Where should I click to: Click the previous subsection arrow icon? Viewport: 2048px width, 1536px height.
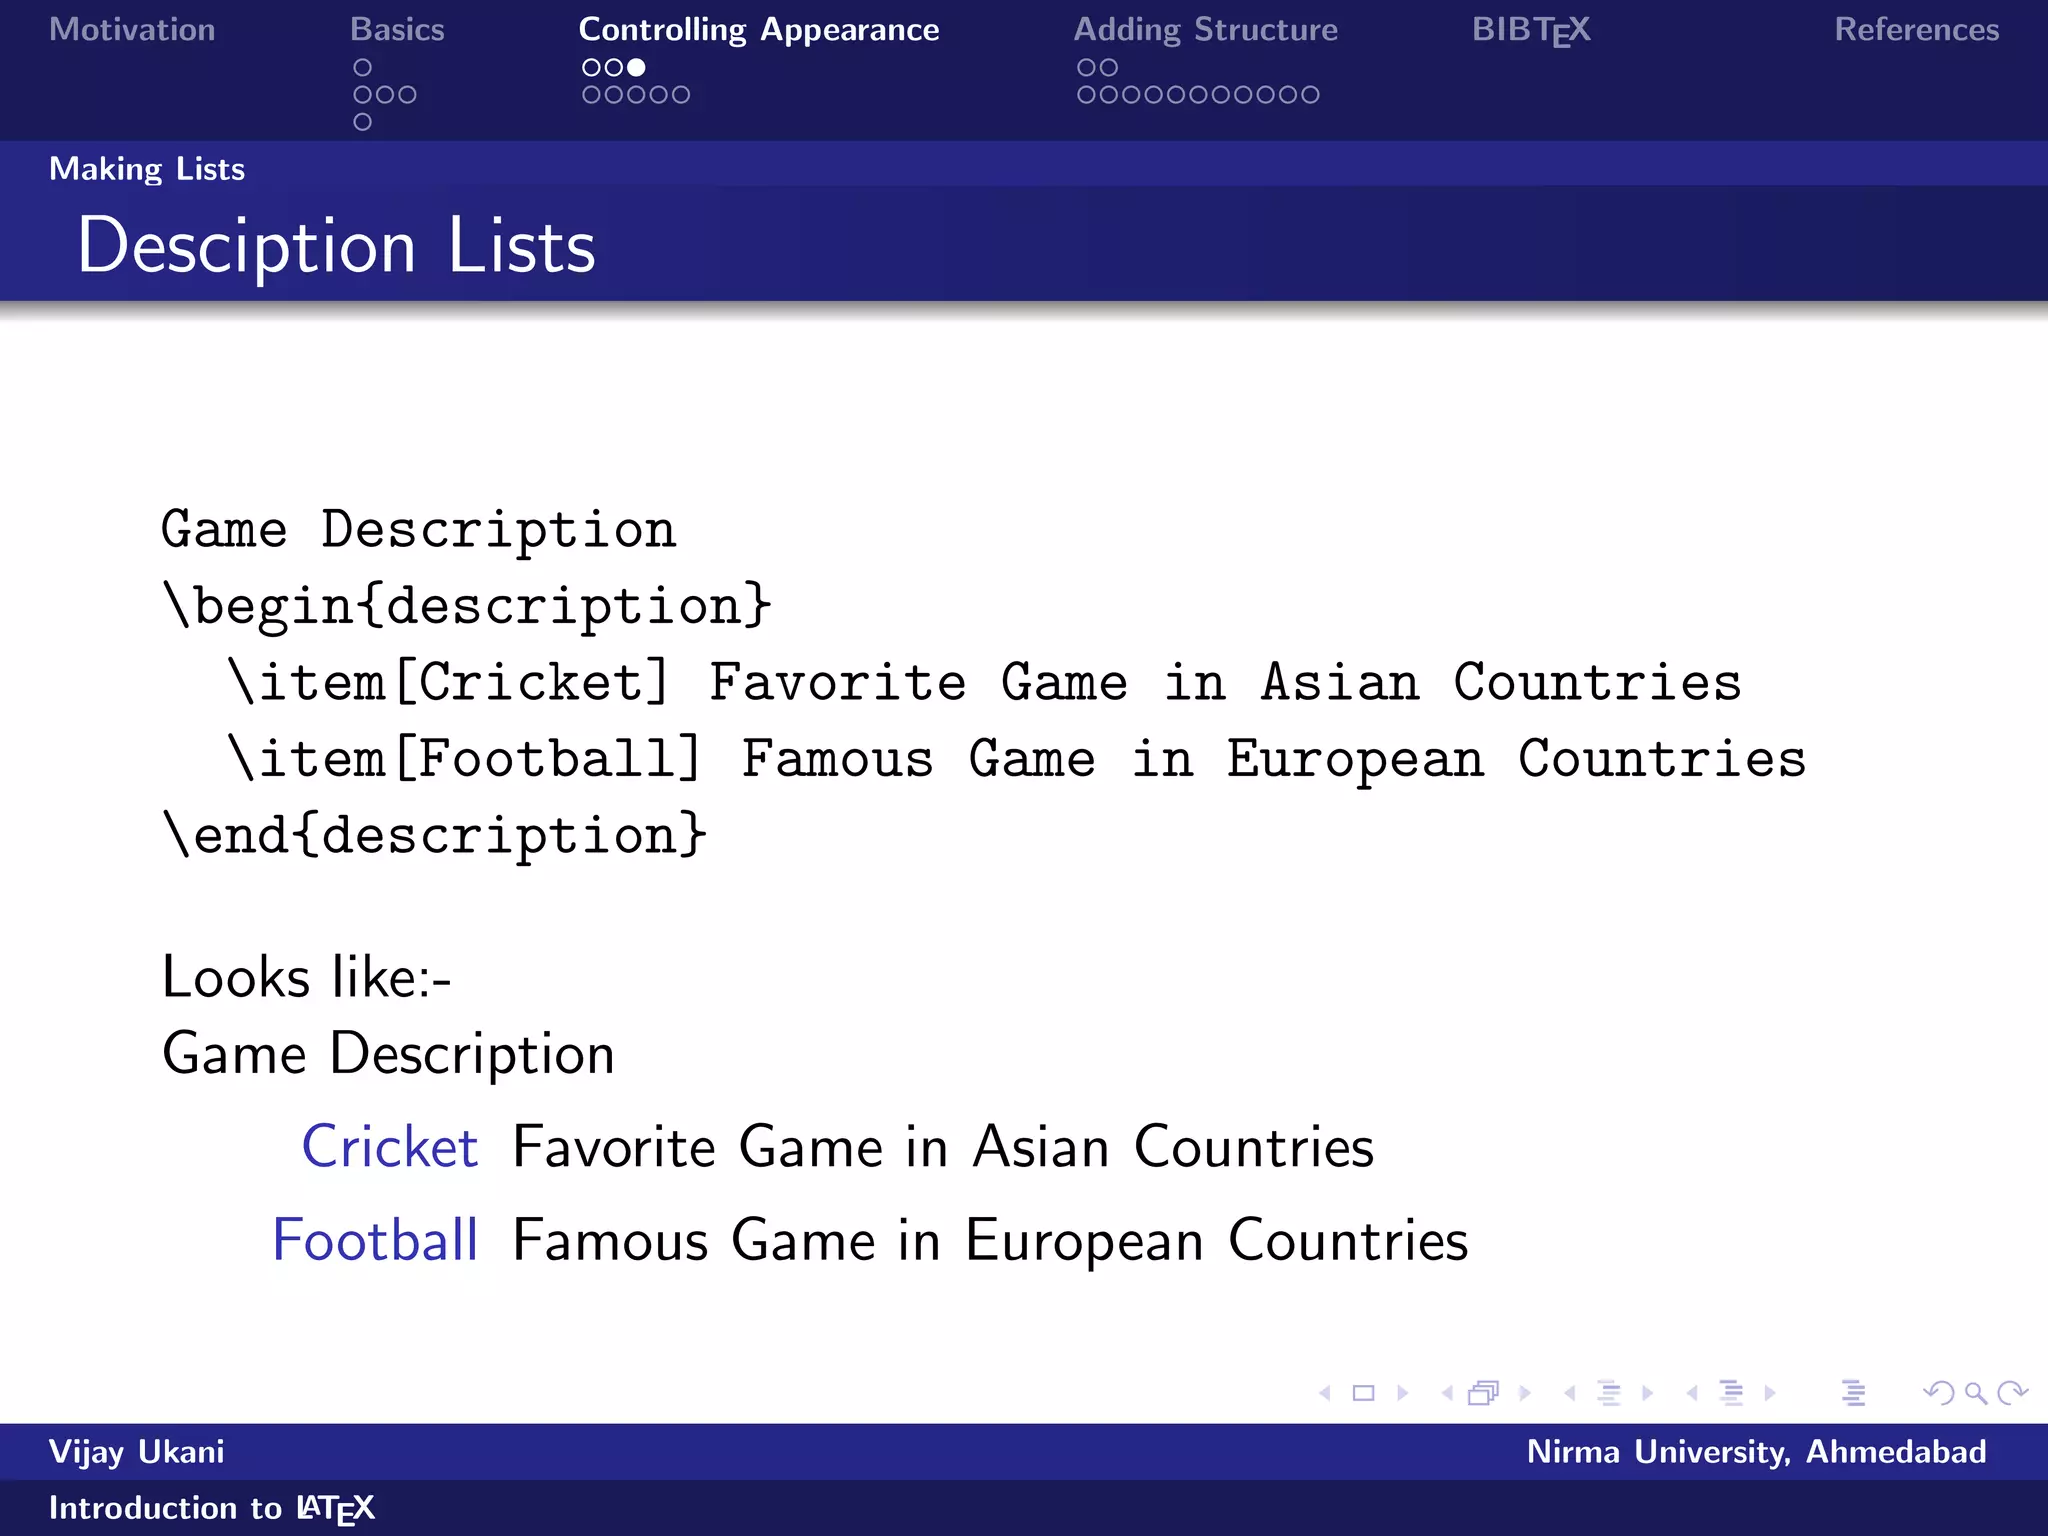tap(1570, 1393)
